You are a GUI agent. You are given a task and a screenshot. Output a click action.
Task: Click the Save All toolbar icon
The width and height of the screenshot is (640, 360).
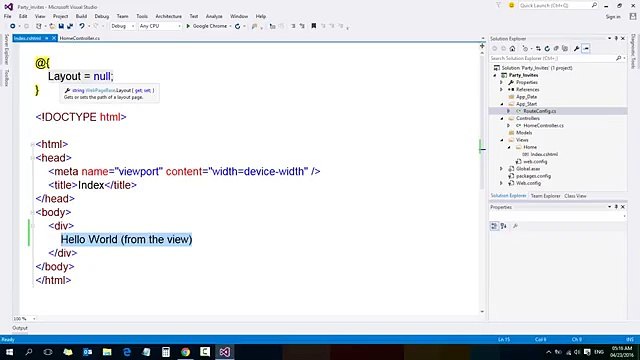70,26
